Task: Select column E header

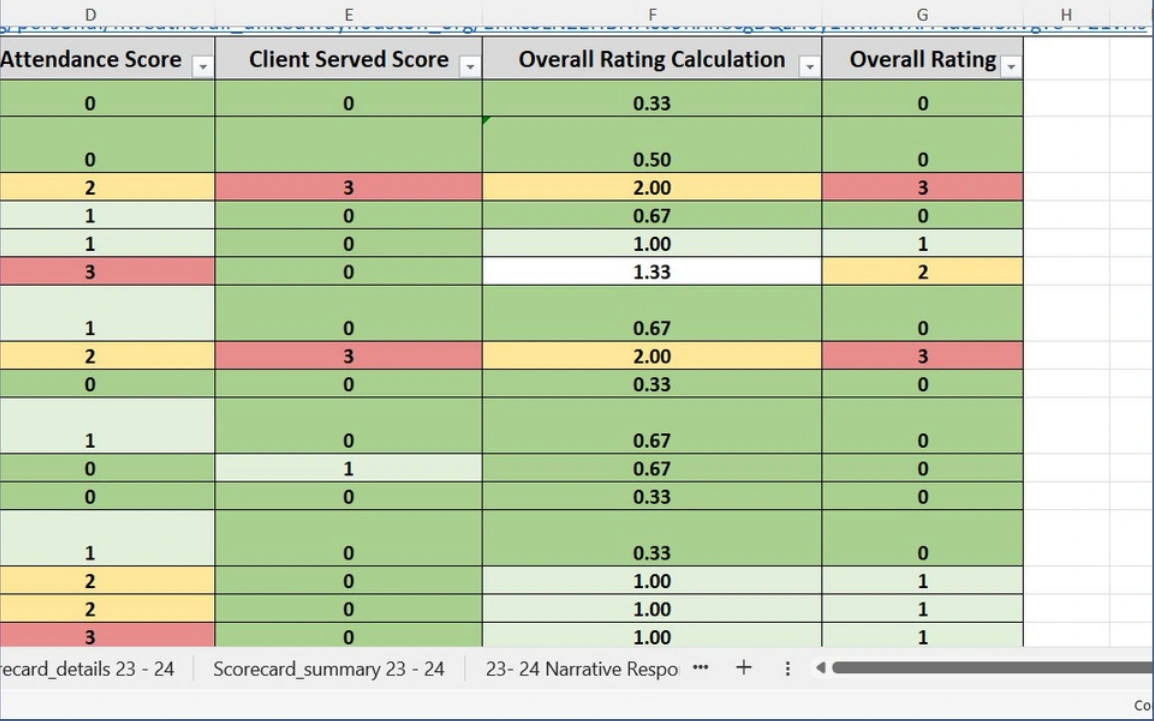Action: [x=349, y=15]
